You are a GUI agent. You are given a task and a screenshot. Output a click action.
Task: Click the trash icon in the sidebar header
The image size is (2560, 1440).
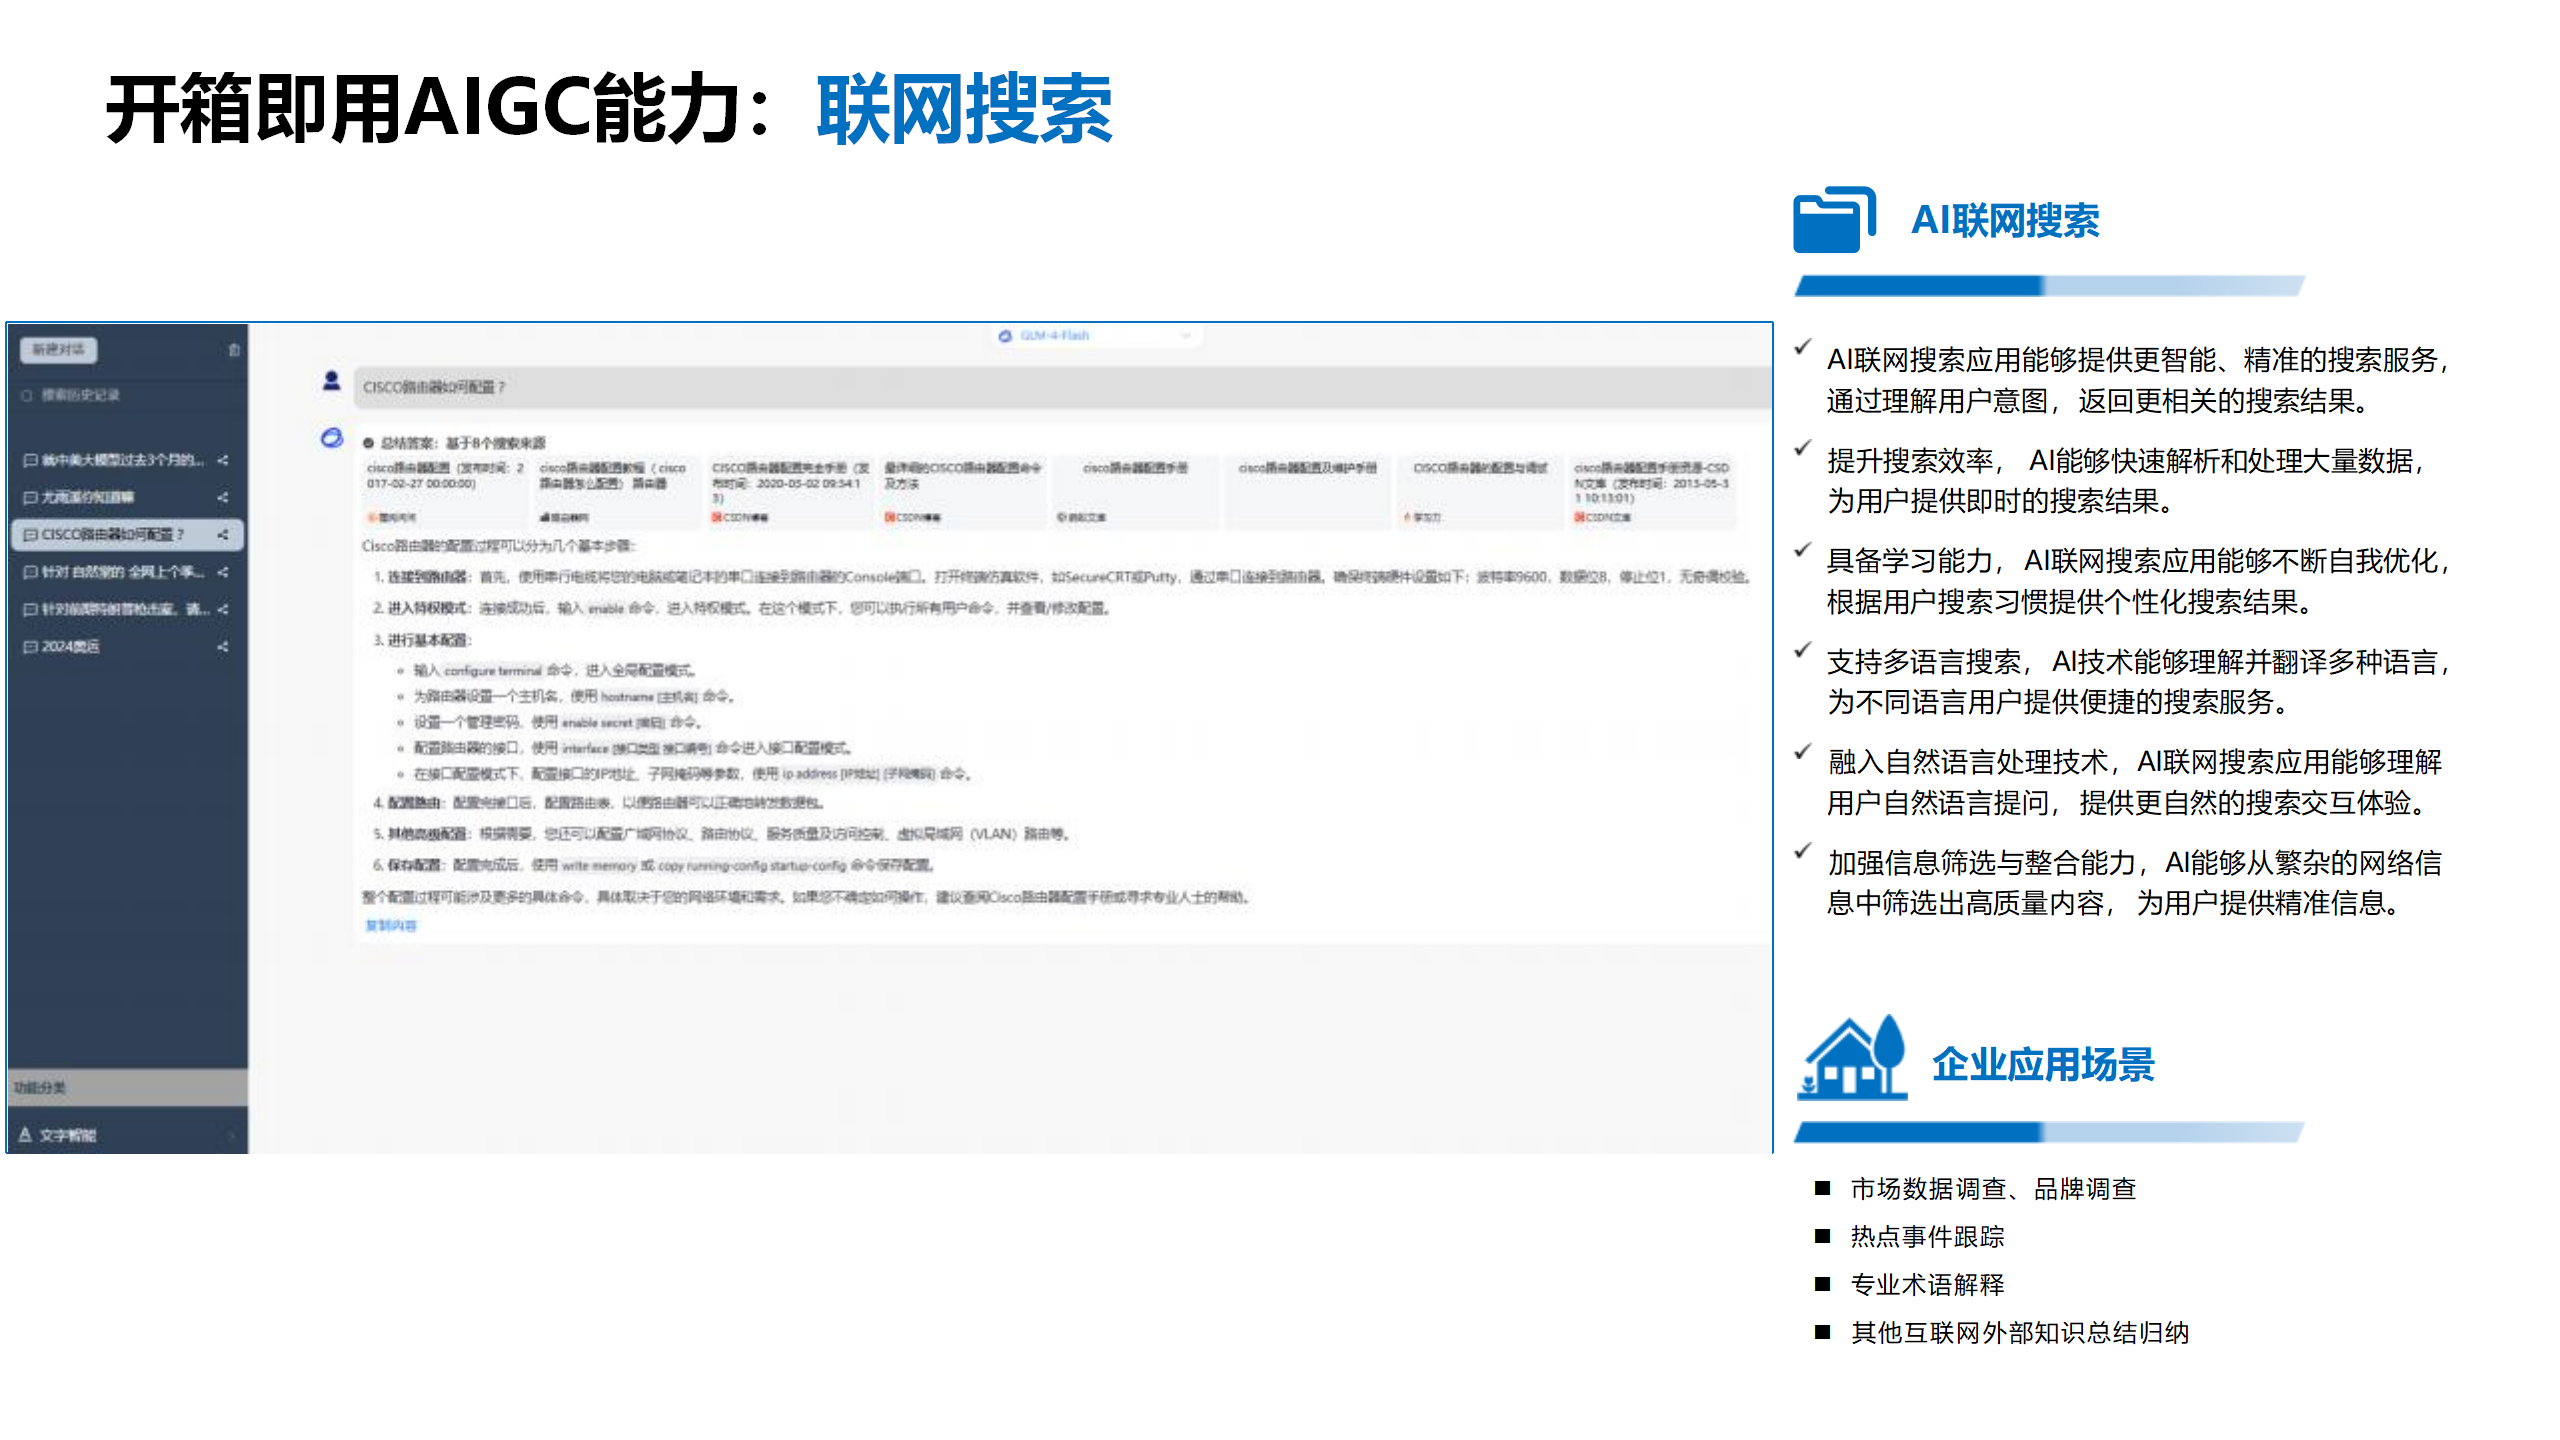(234, 350)
